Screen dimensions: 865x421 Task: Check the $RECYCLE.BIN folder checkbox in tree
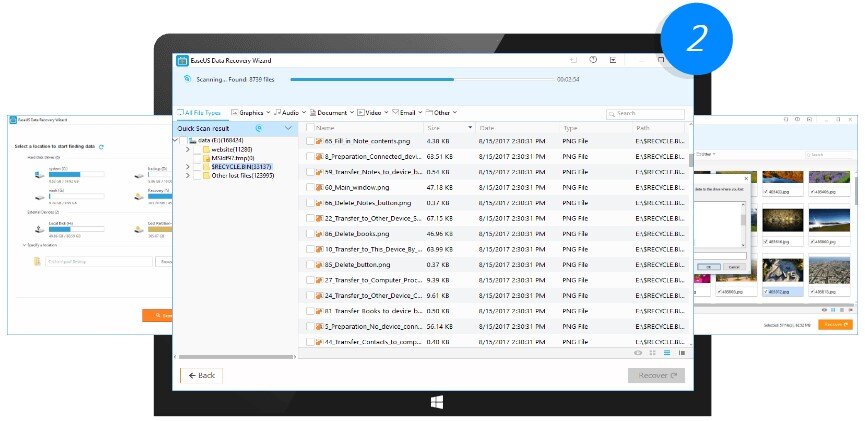(x=197, y=167)
